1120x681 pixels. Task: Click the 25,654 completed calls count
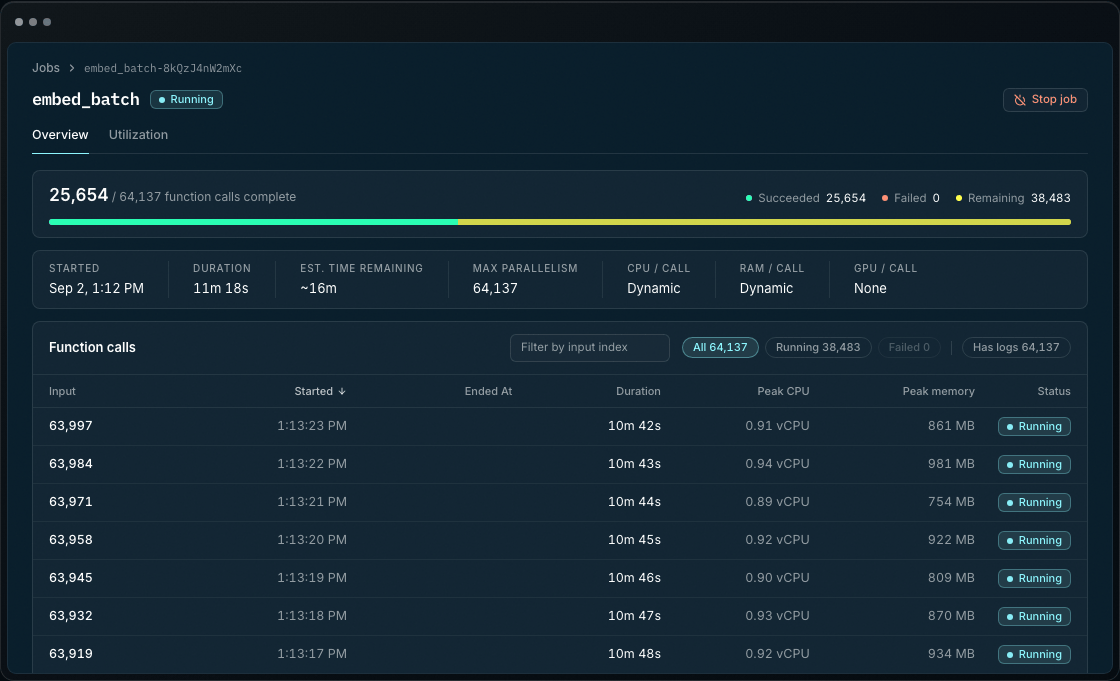pyautogui.click(x=79, y=195)
